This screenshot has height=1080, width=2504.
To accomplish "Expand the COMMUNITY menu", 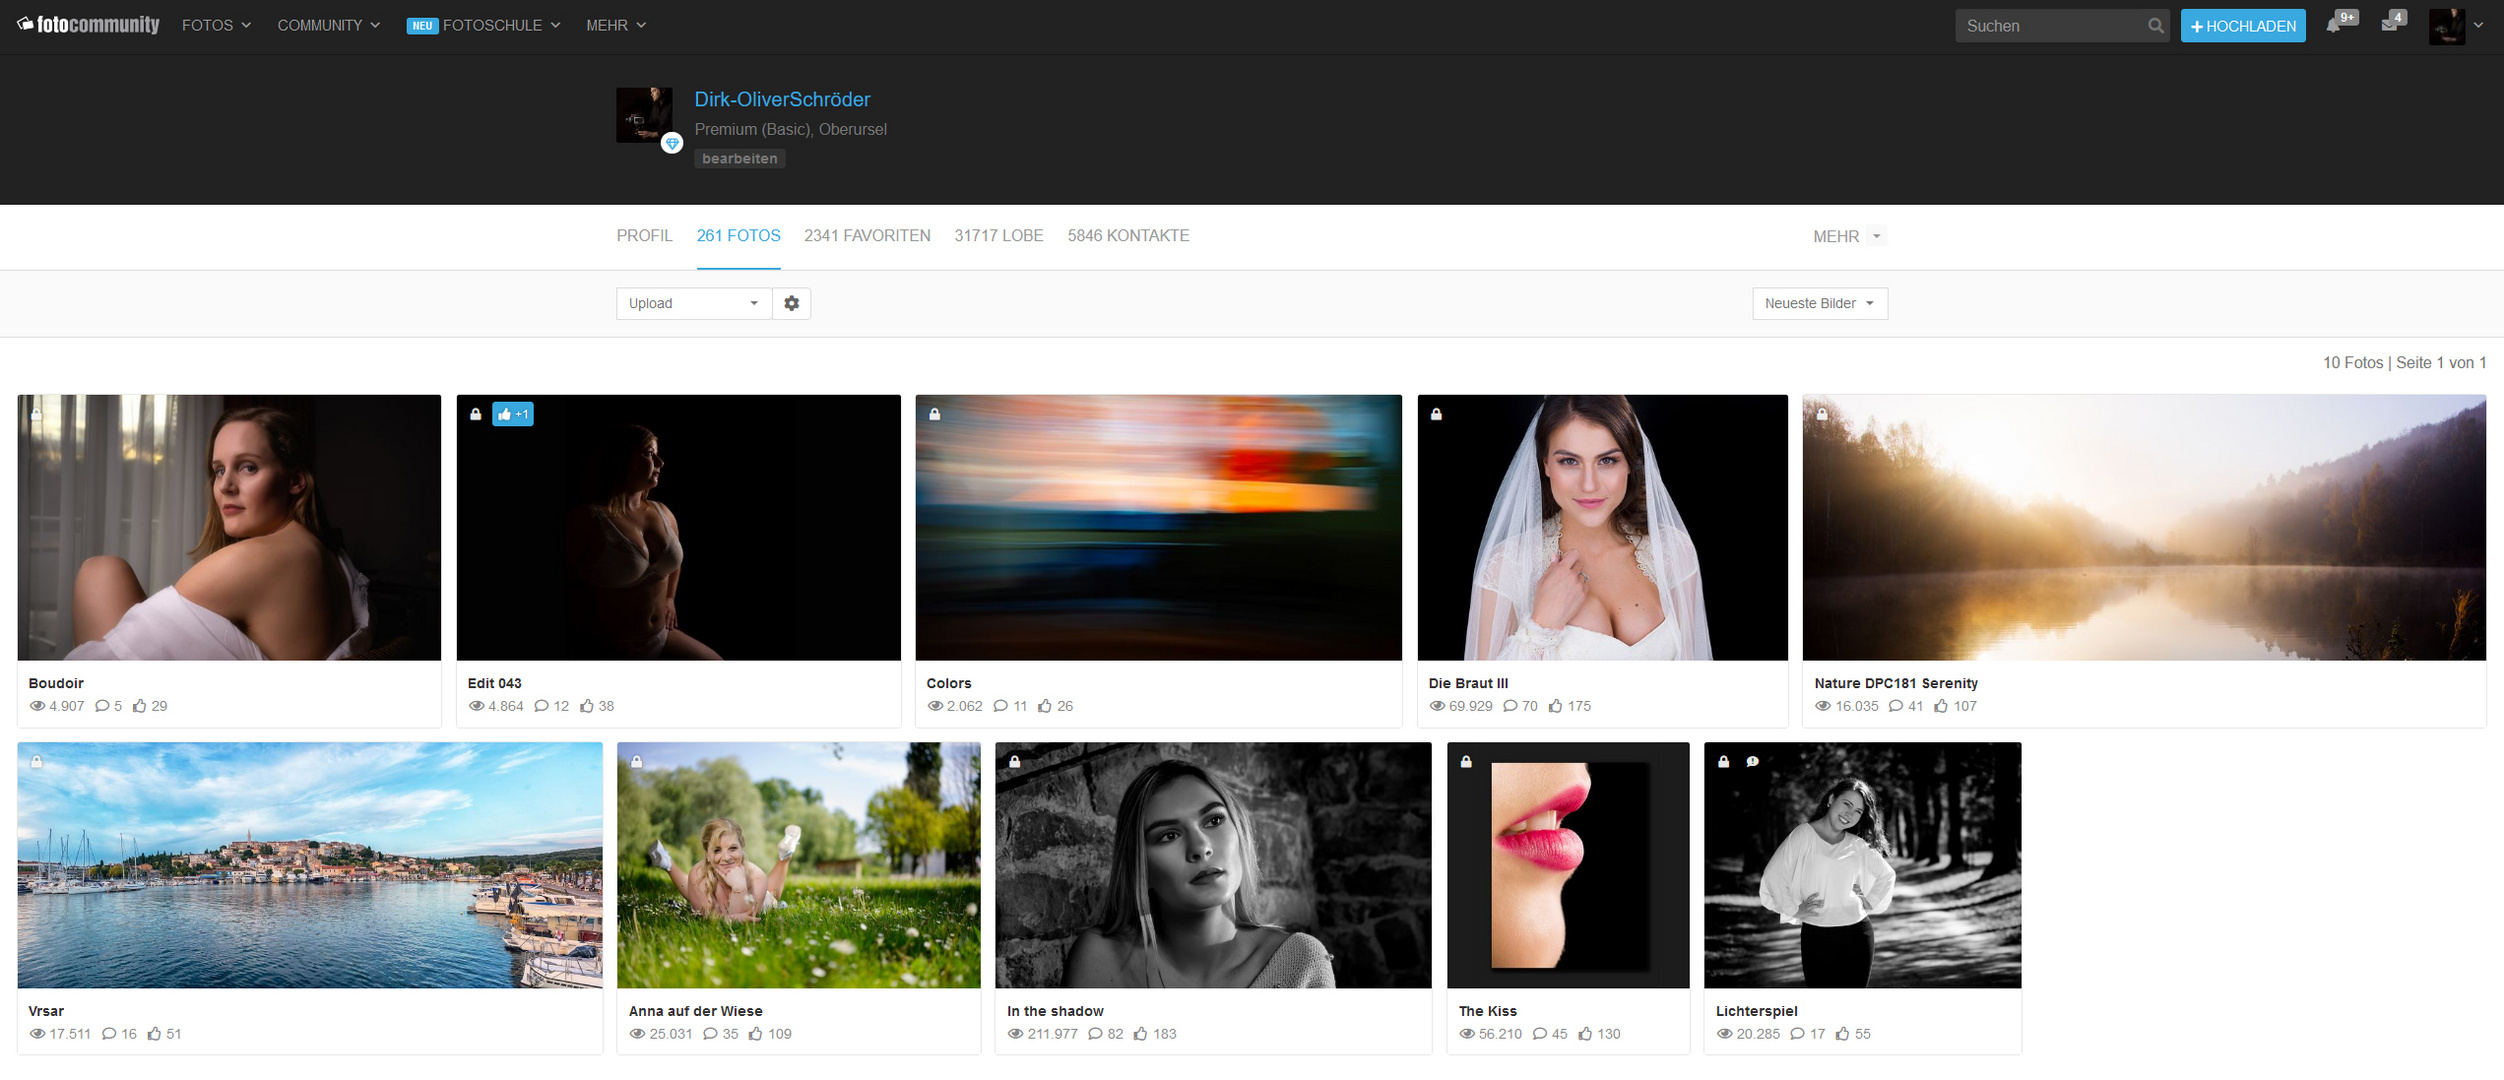I will pos(328,25).
